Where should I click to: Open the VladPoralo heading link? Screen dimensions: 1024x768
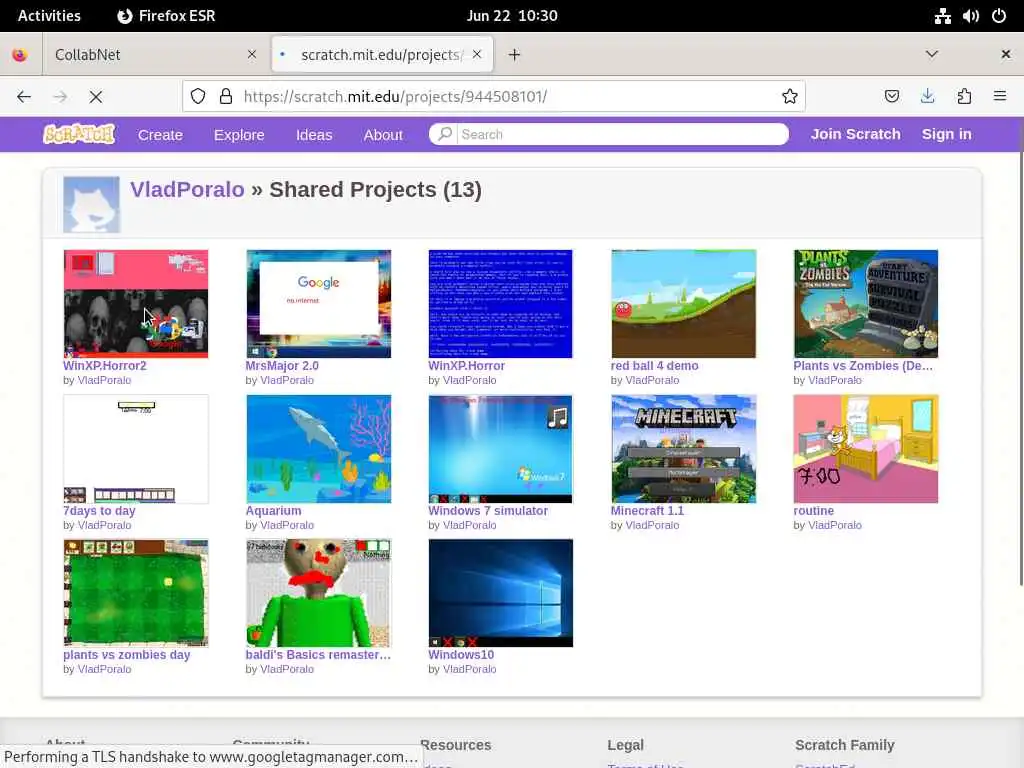click(187, 189)
